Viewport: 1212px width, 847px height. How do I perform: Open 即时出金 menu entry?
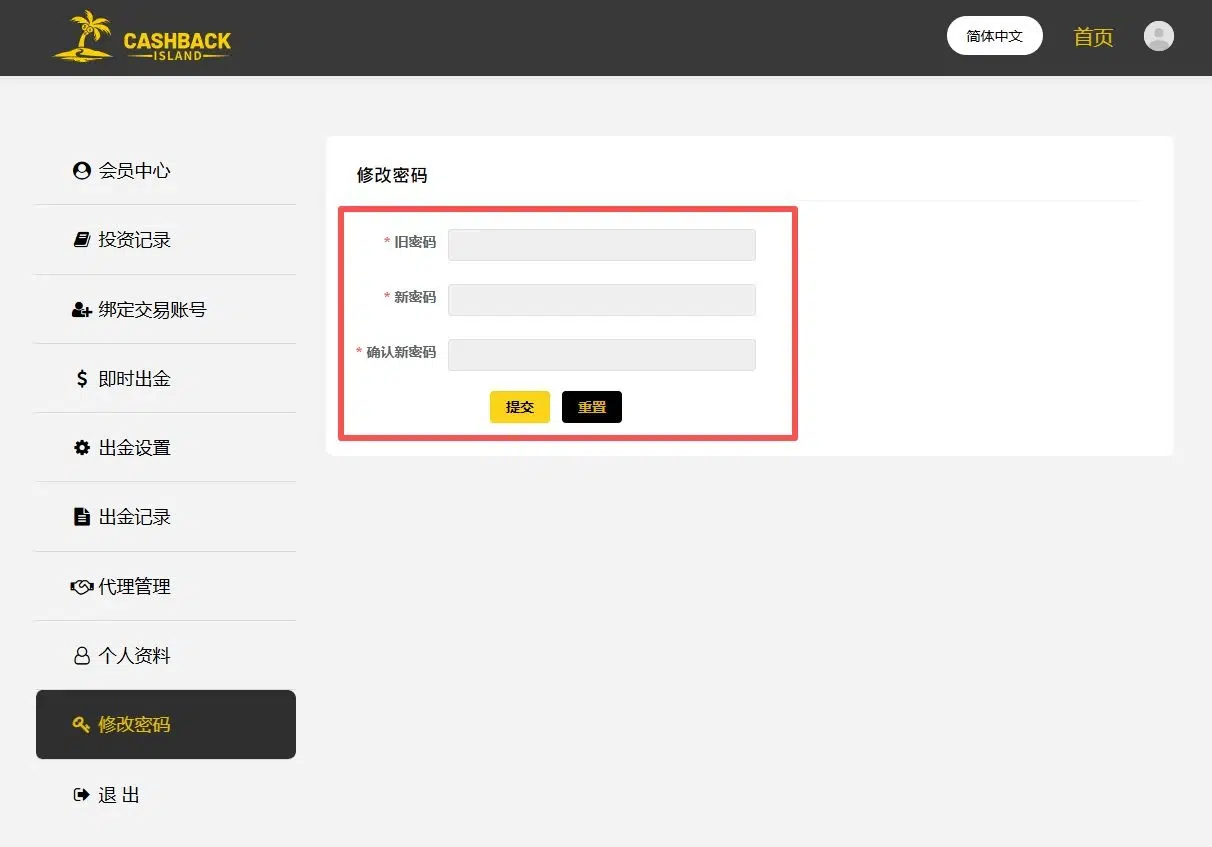point(165,379)
